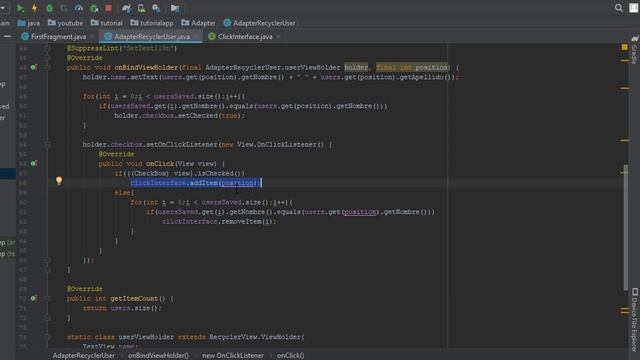Collapse the onBindViewHolder method fold marker

click(x=47, y=67)
